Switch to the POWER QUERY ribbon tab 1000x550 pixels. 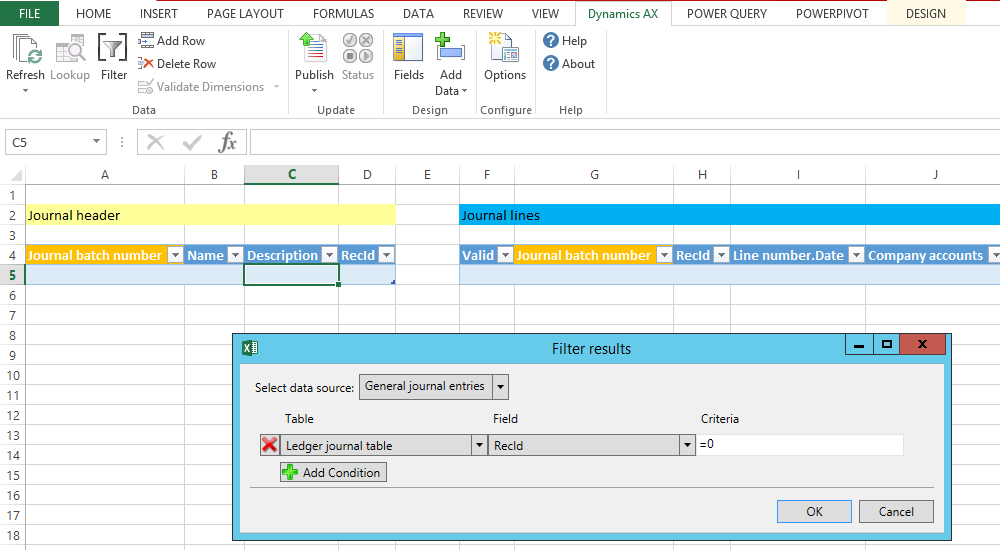tap(727, 14)
